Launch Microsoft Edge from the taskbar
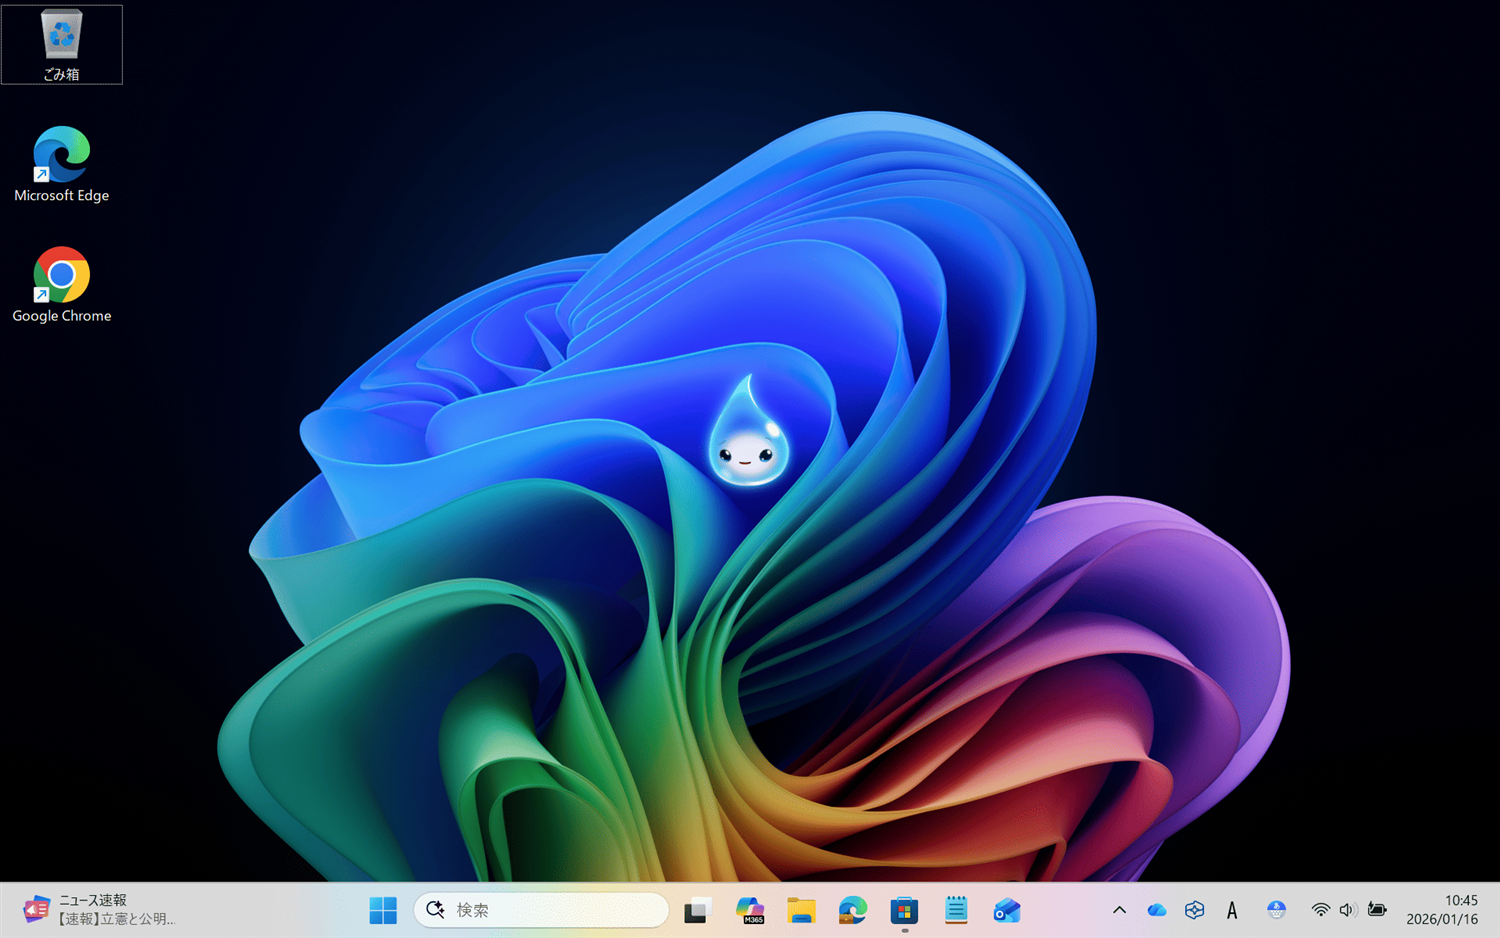1500x938 pixels. click(853, 910)
